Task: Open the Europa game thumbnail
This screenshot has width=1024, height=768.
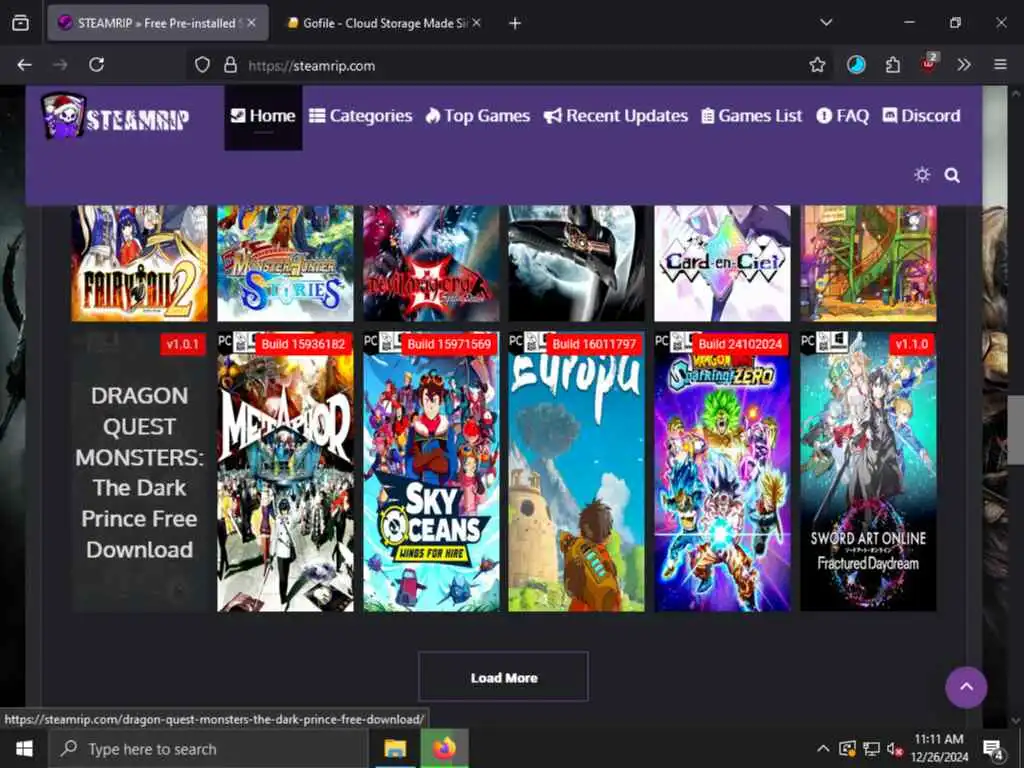Action: coord(577,472)
